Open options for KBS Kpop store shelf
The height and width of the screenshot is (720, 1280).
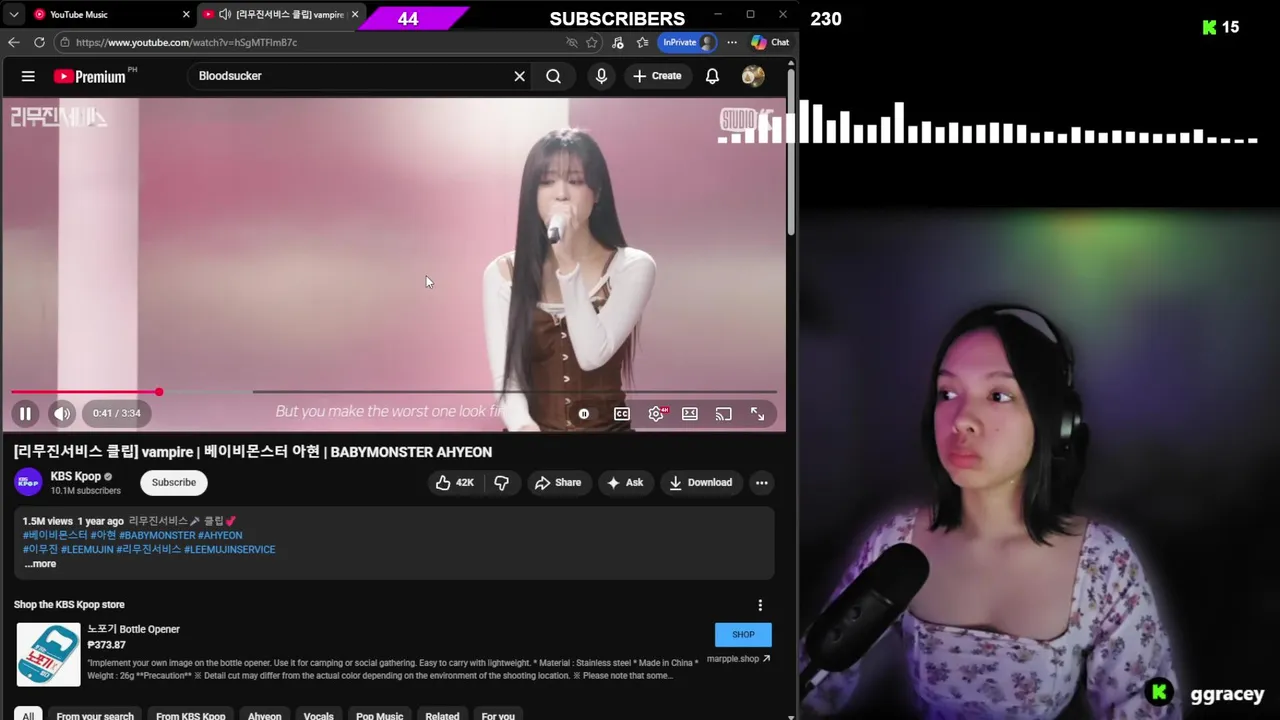(760, 605)
